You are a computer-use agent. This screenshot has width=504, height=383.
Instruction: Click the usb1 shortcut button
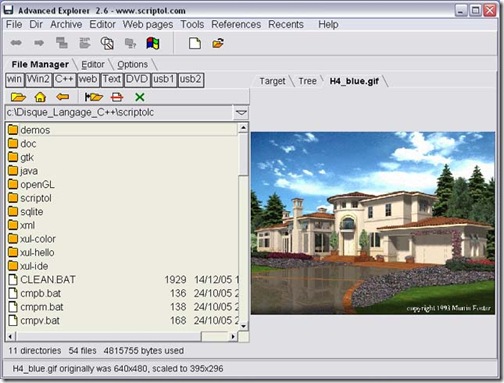point(164,80)
